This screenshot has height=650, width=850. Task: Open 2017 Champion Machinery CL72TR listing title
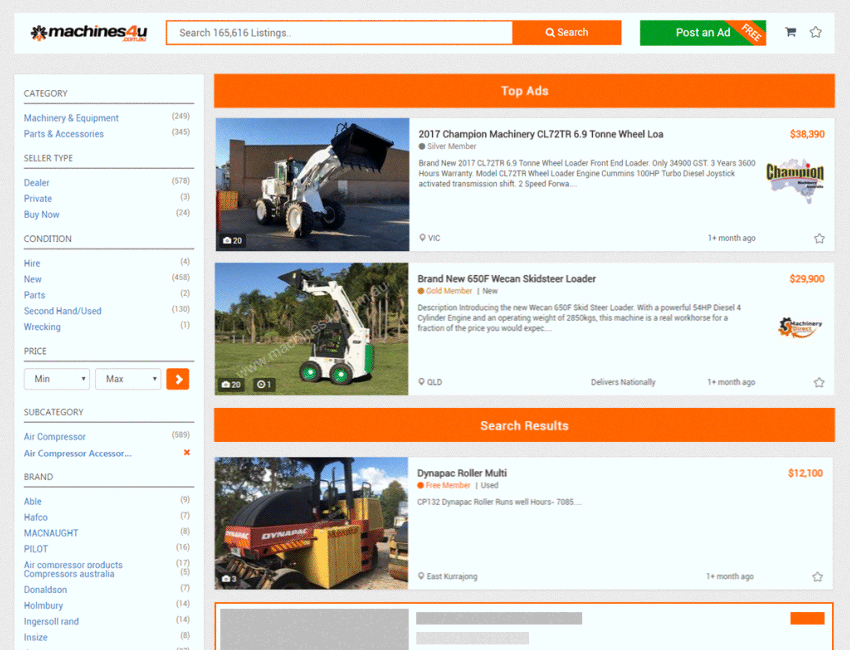(x=540, y=134)
